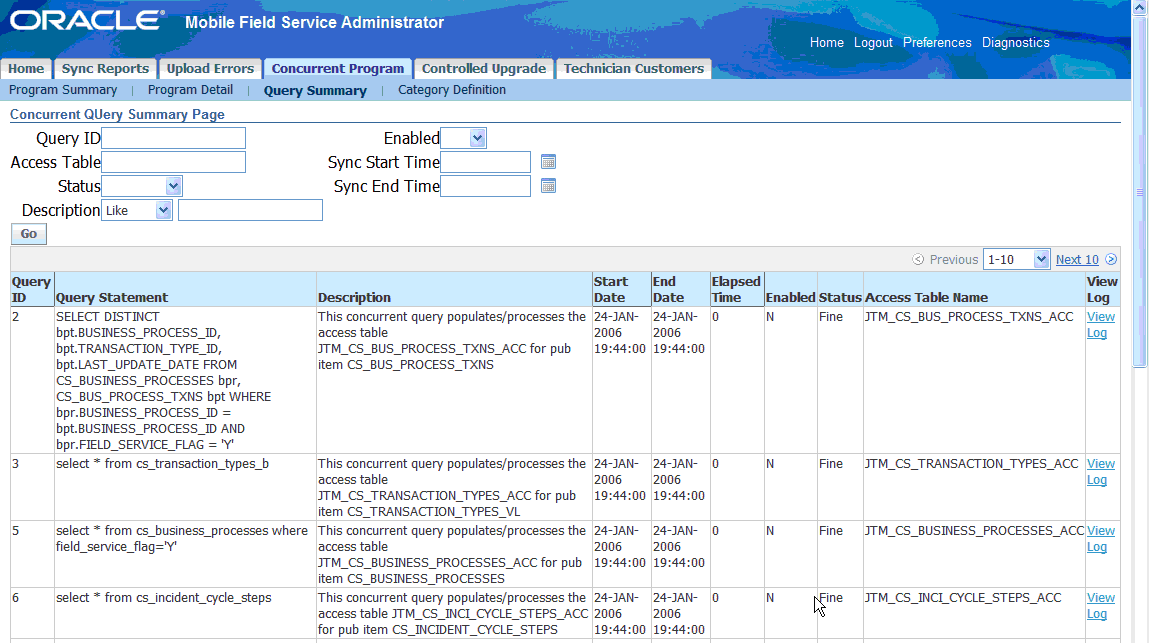Open the Controlled Upgrade tab
Viewport: 1150px width, 643px height.
483,68
